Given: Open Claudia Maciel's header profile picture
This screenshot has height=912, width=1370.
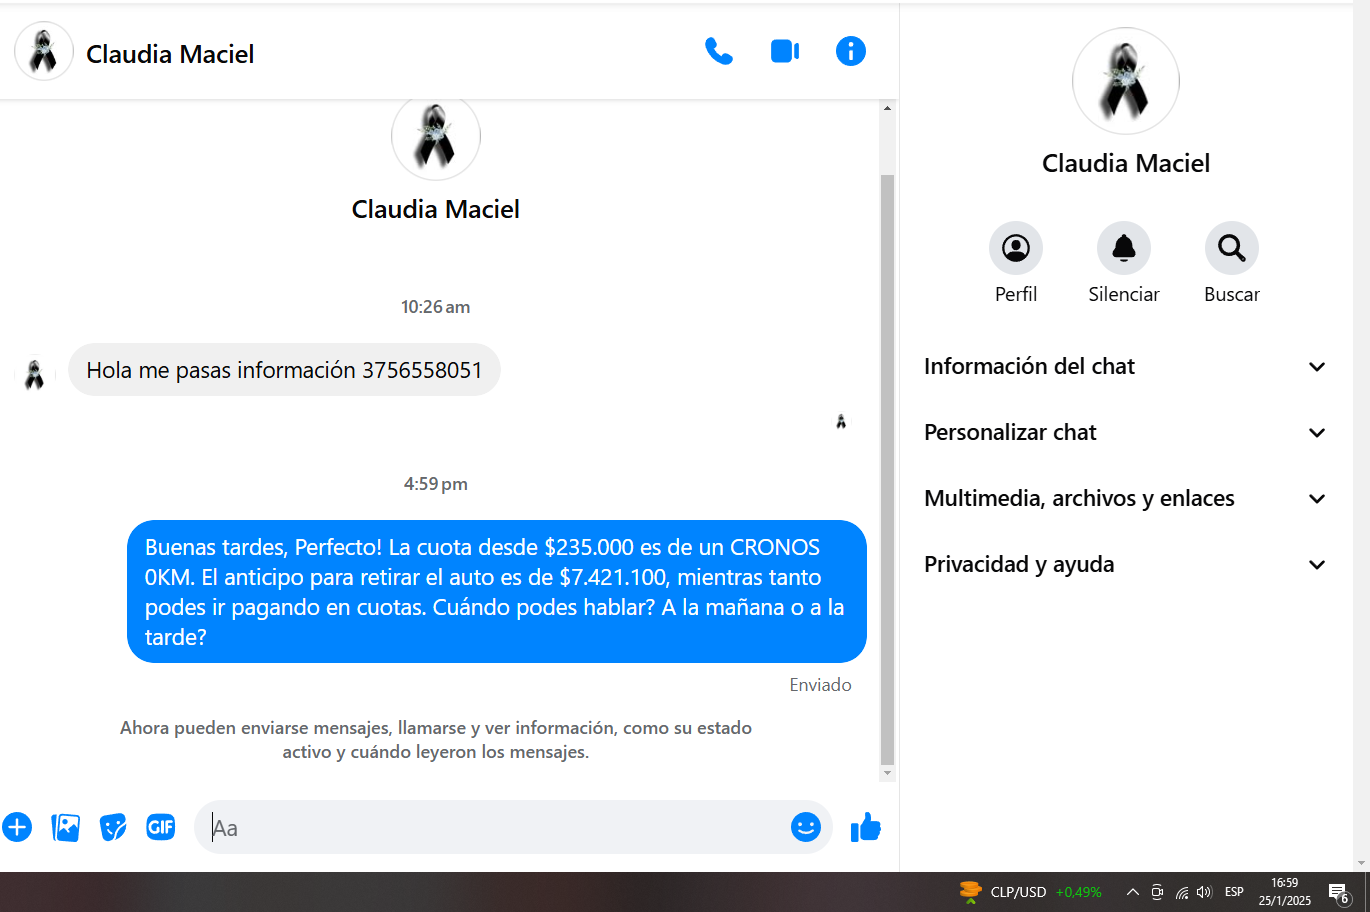Looking at the screenshot, I should click(x=44, y=51).
